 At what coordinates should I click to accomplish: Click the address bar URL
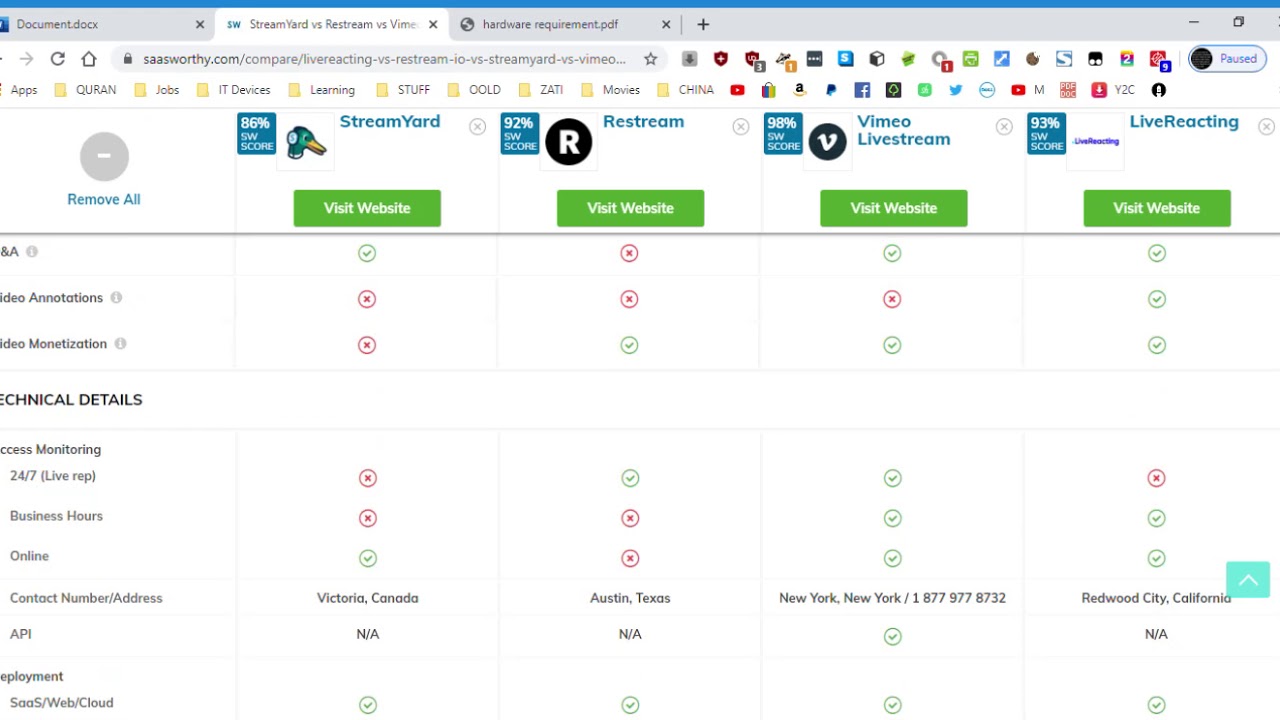coord(384,59)
